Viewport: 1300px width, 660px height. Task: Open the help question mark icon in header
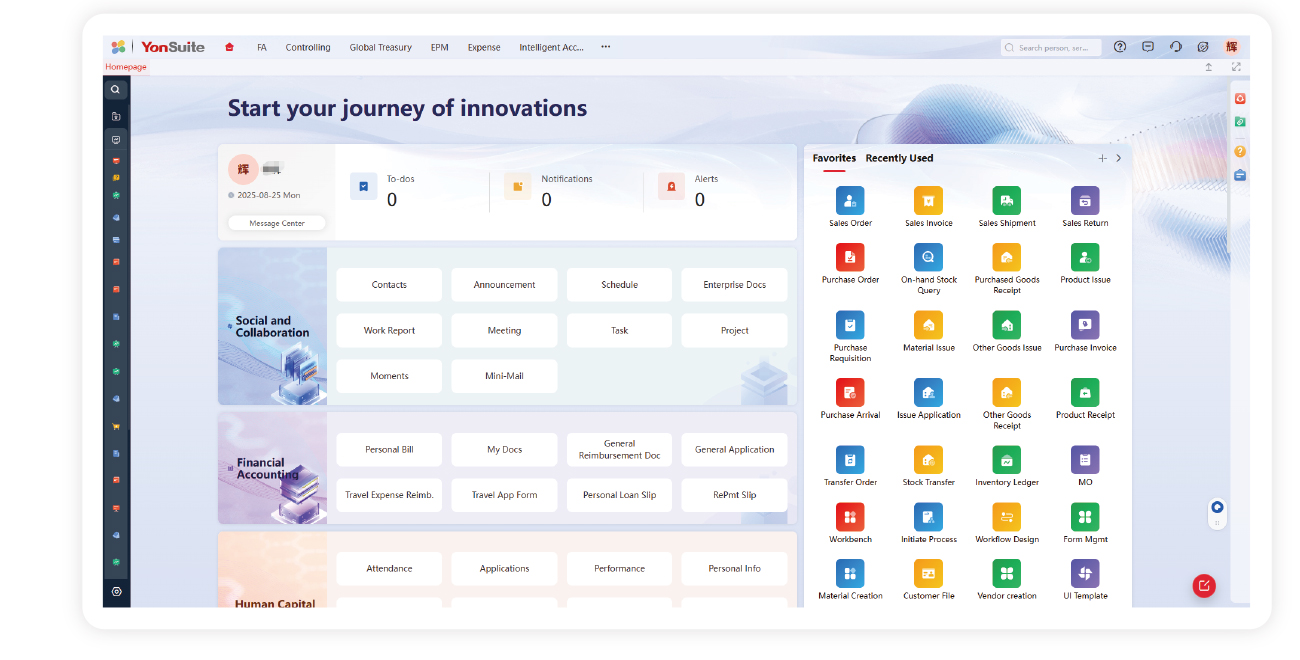click(1120, 47)
